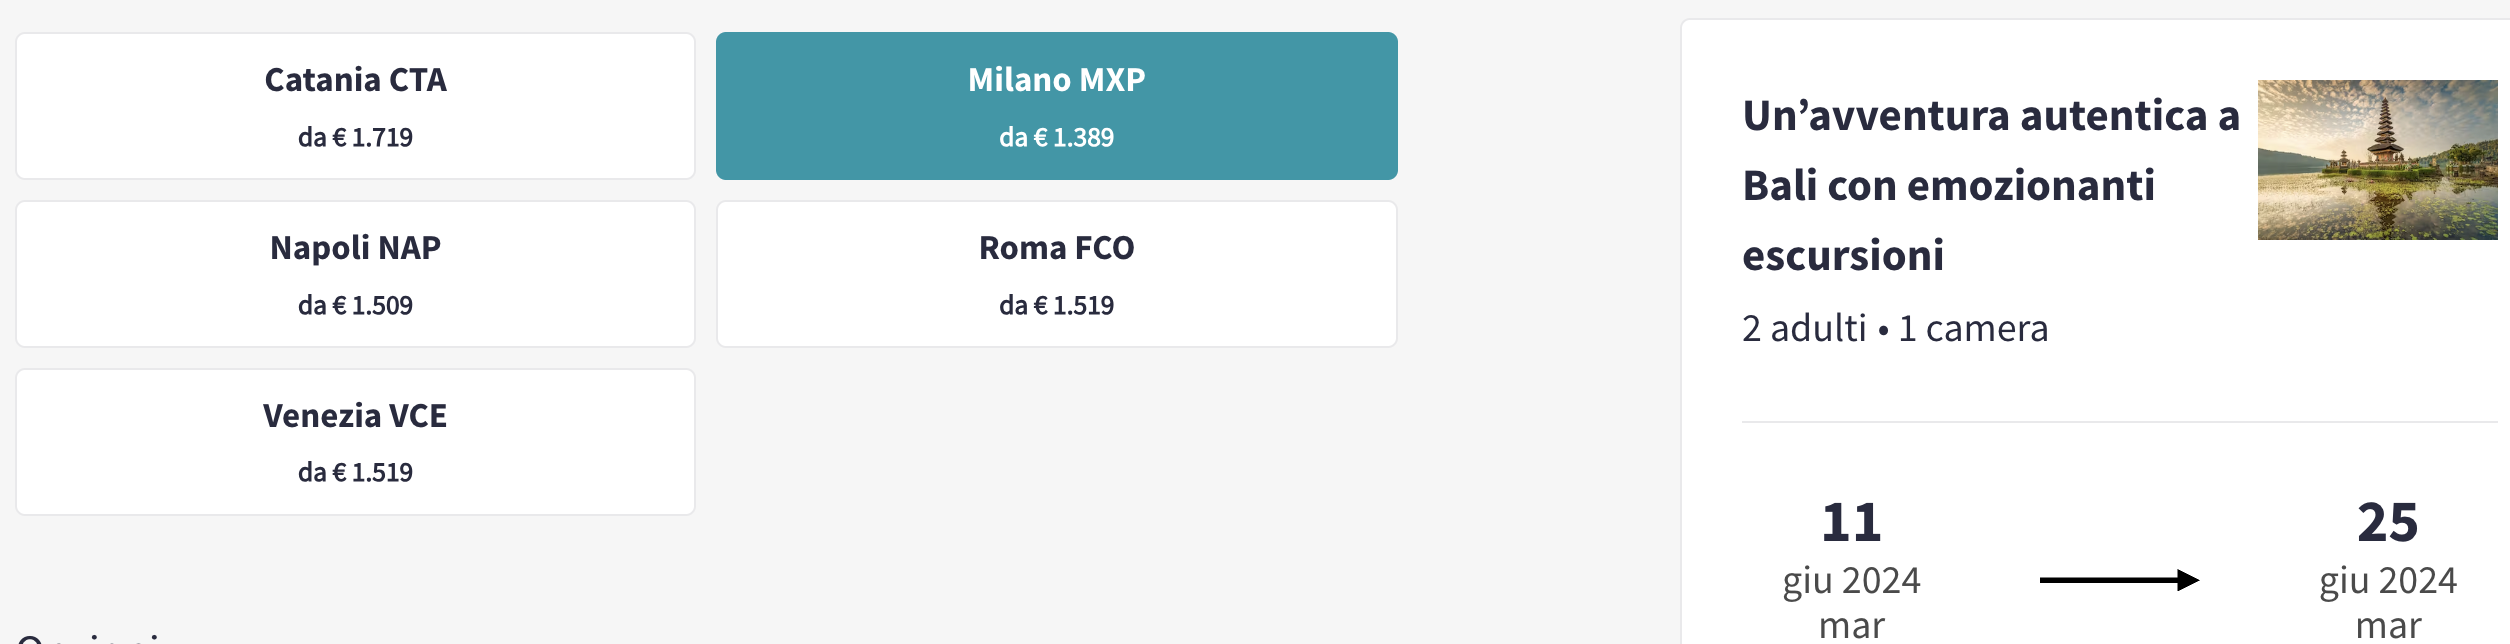Click the Bali adventure trip title
This screenshot has height=644, width=2510.
(1990, 185)
